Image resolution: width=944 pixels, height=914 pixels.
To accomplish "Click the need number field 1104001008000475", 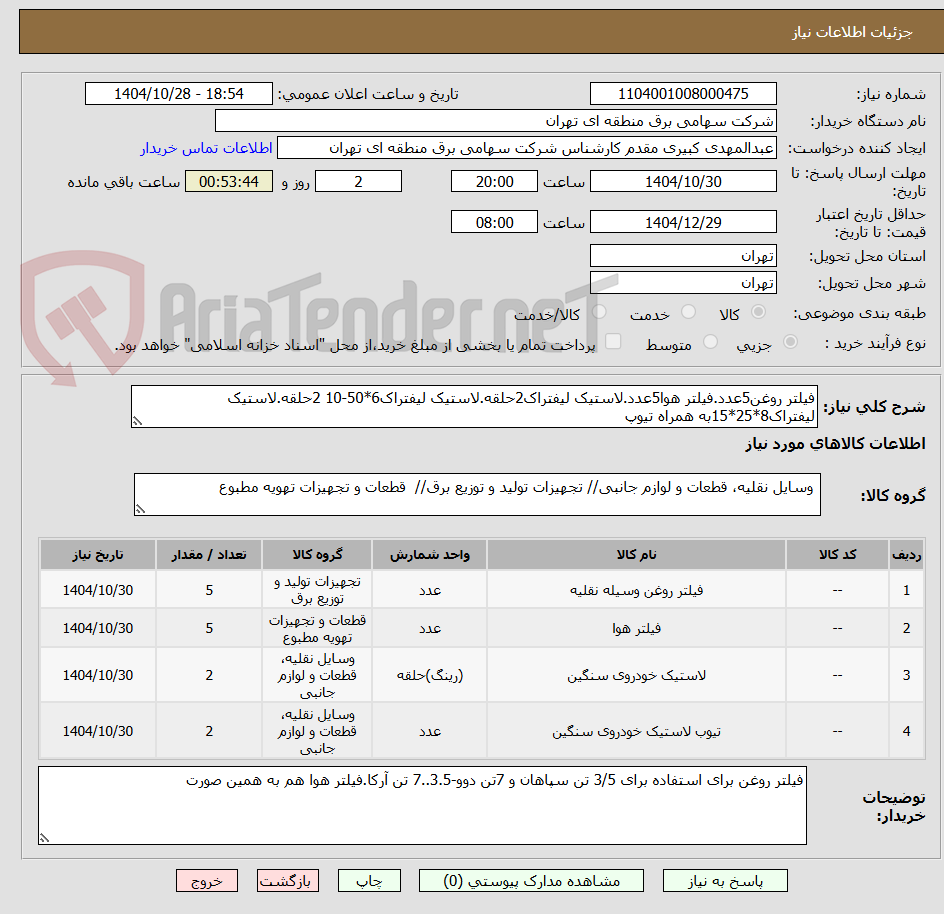I will pyautogui.click(x=683, y=94).
